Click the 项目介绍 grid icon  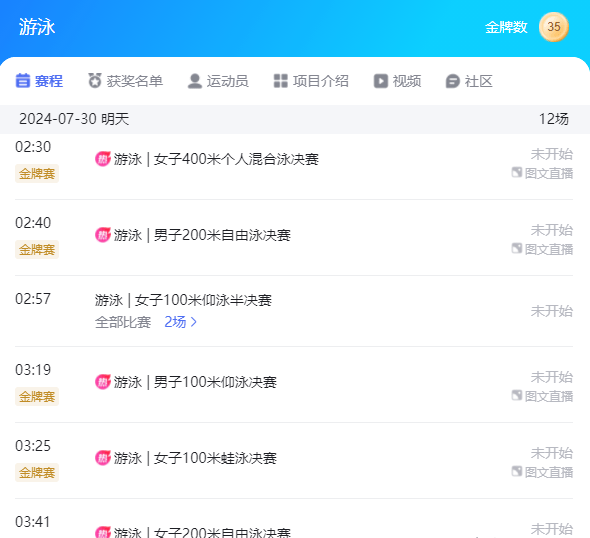click(x=281, y=81)
